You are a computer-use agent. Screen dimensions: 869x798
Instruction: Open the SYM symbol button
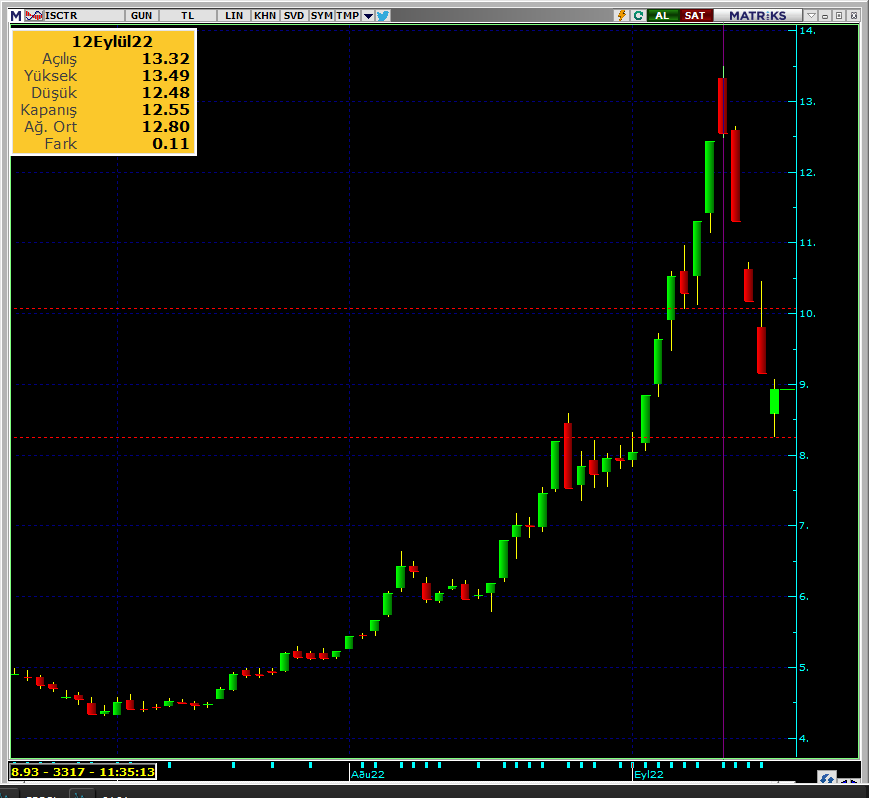click(x=321, y=16)
